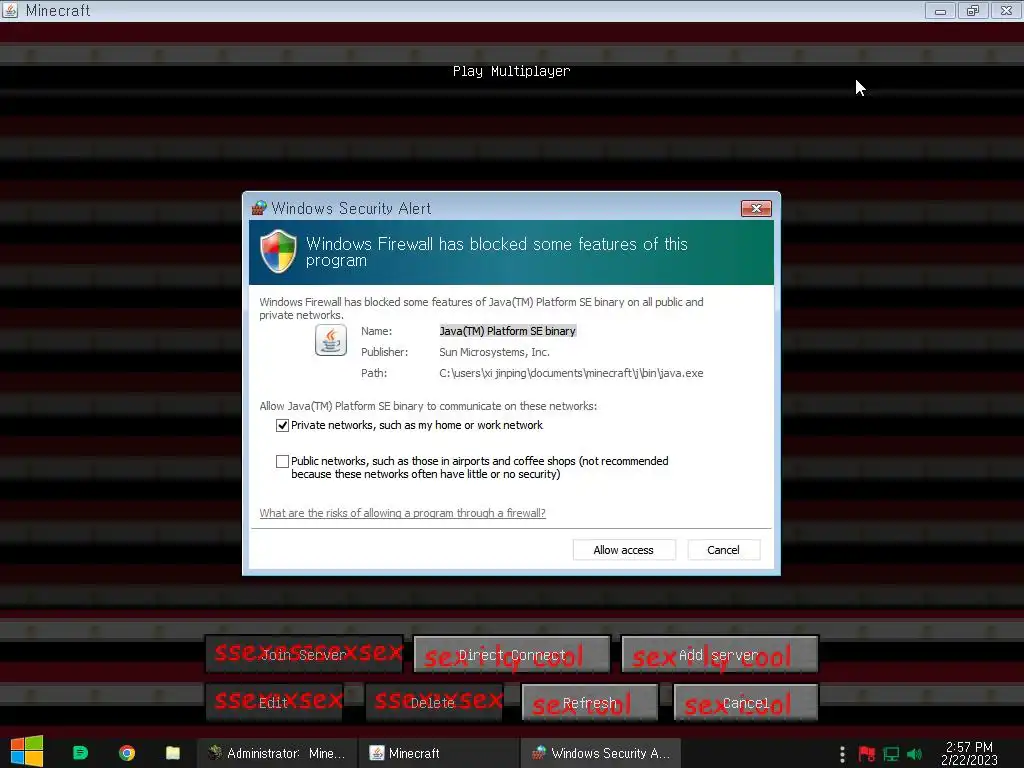Refresh the Minecraft server list

[590, 703]
